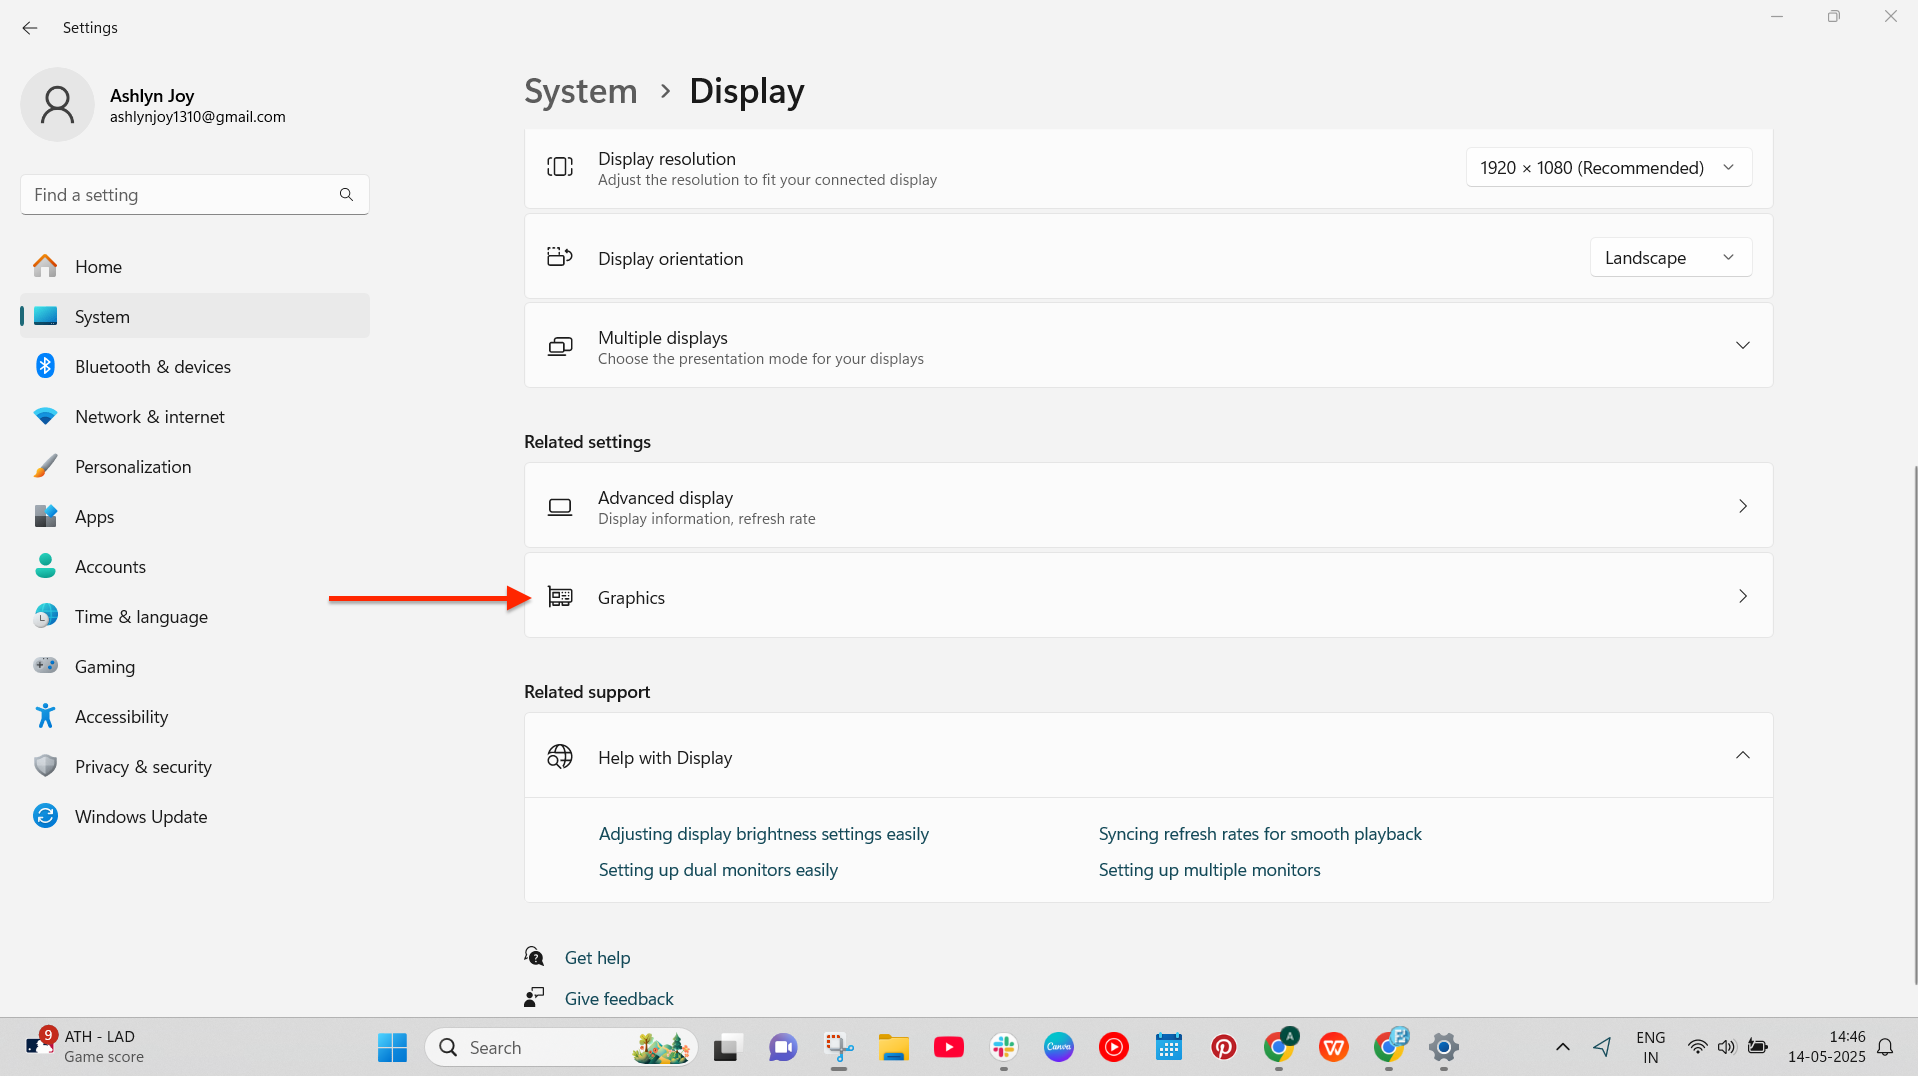Click the Windows Start button
1918x1076 pixels.
pyautogui.click(x=392, y=1047)
